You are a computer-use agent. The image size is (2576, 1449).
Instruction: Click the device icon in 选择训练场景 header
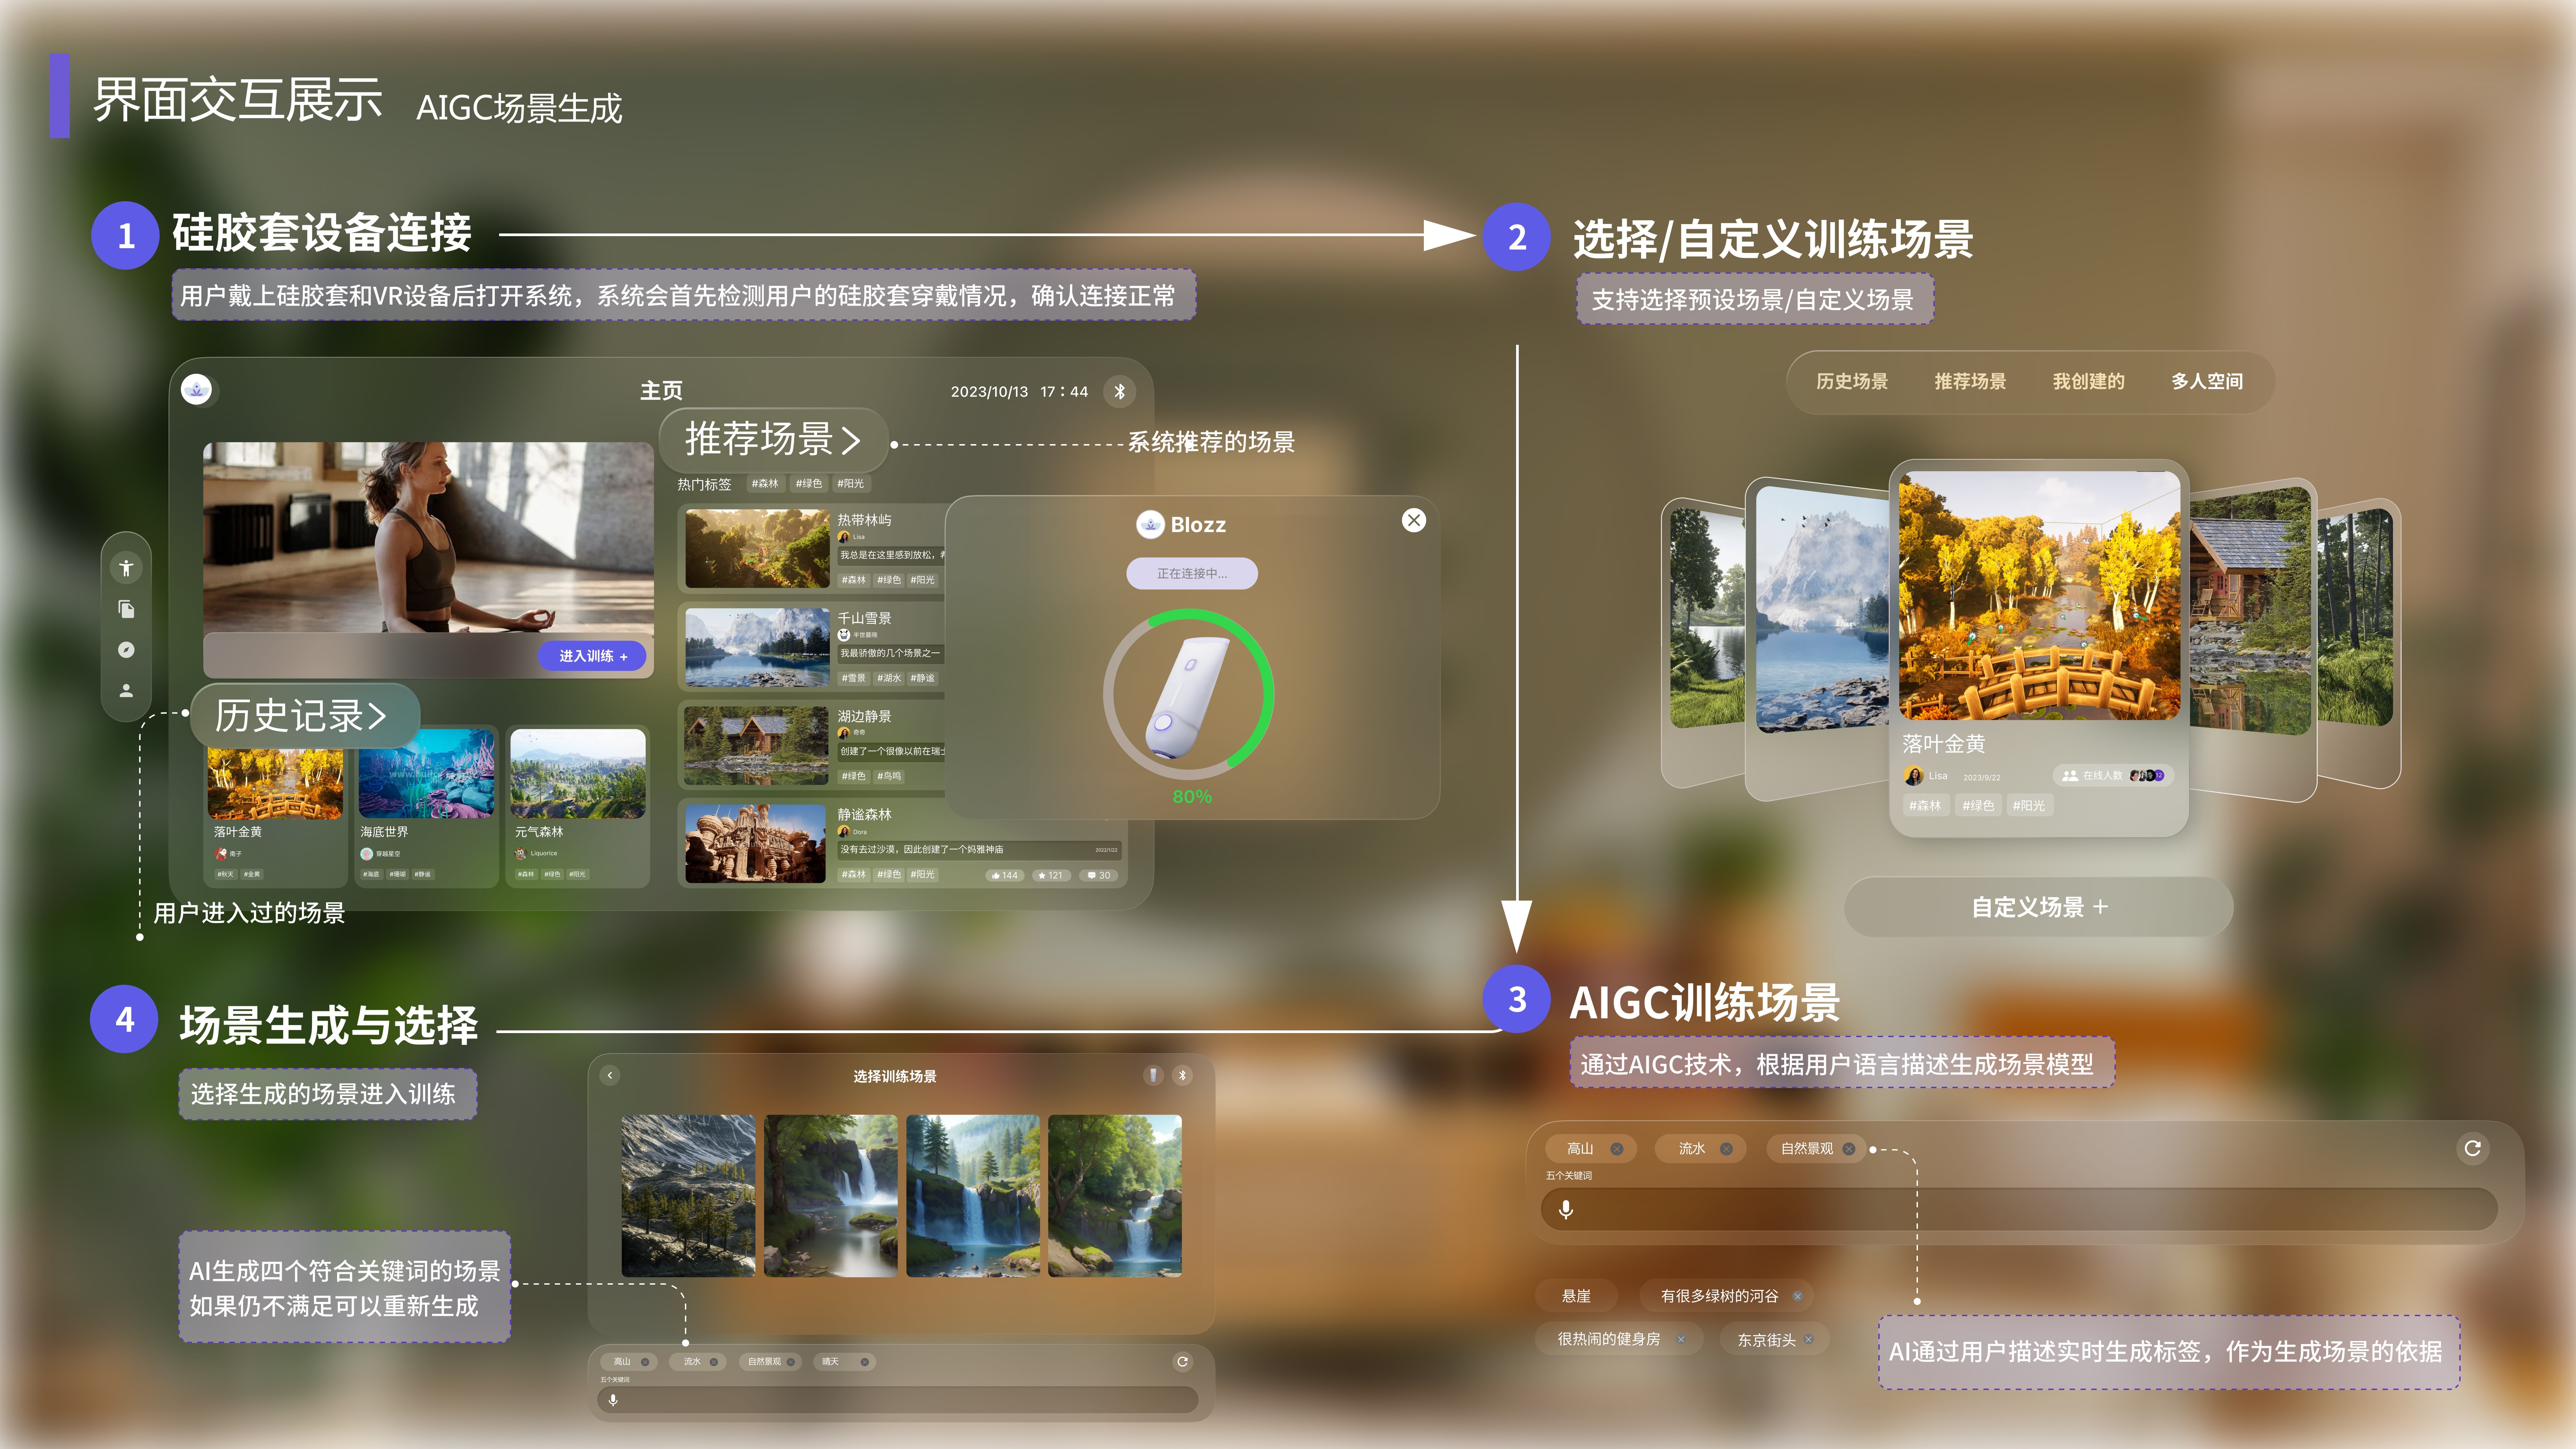(1153, 1075)
